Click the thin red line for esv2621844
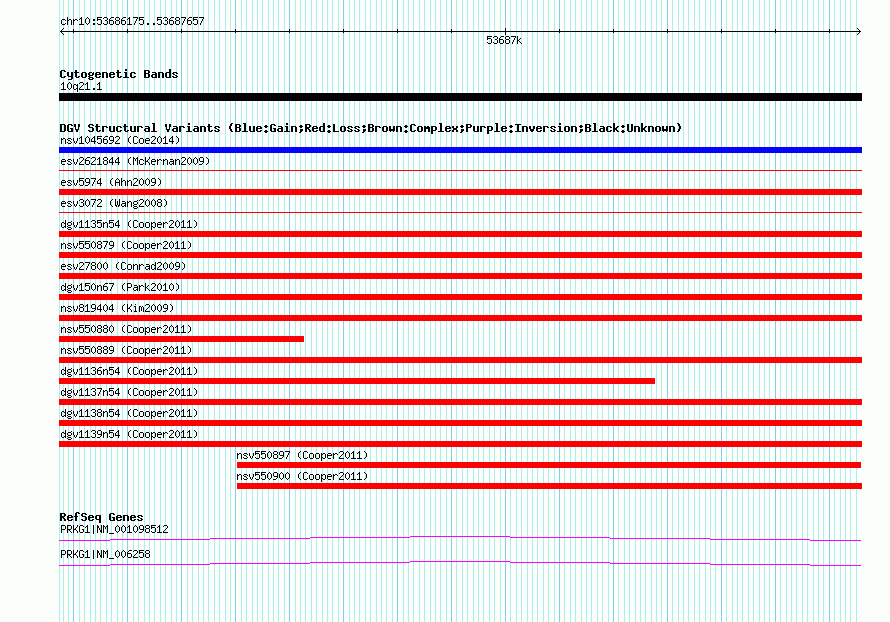890x622 pixels. tap(460, 170)
